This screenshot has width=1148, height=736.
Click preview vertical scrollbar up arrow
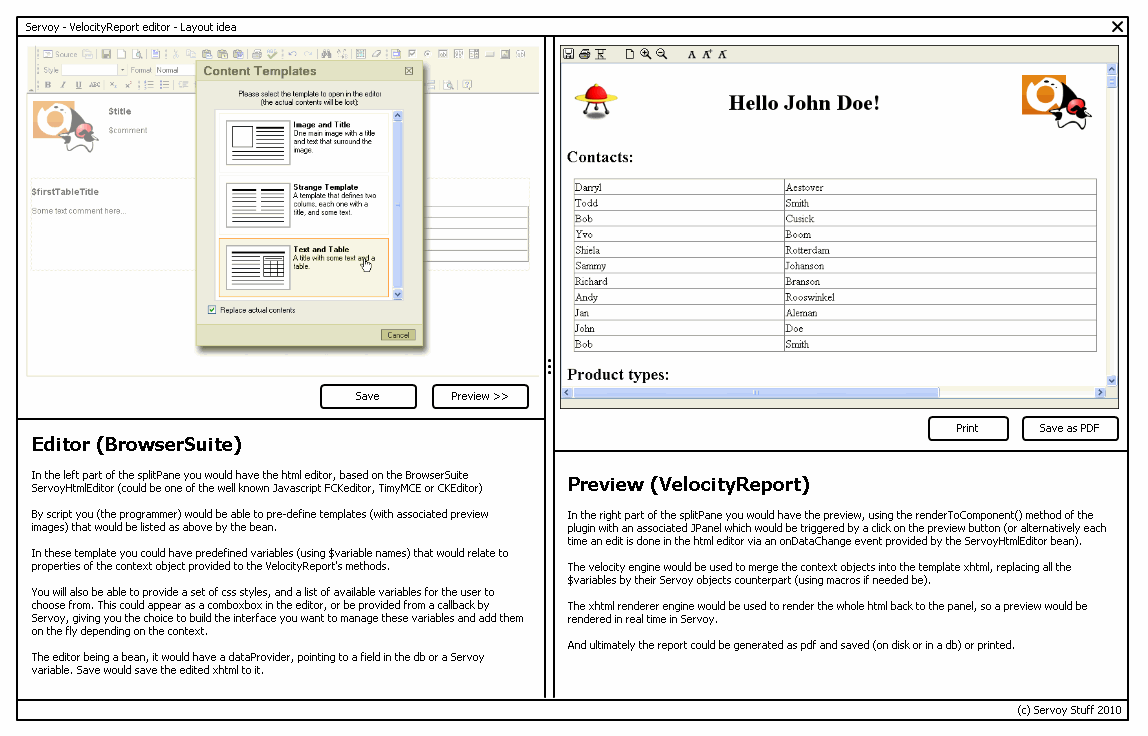pyautogui.click(x=1111, y=70)
